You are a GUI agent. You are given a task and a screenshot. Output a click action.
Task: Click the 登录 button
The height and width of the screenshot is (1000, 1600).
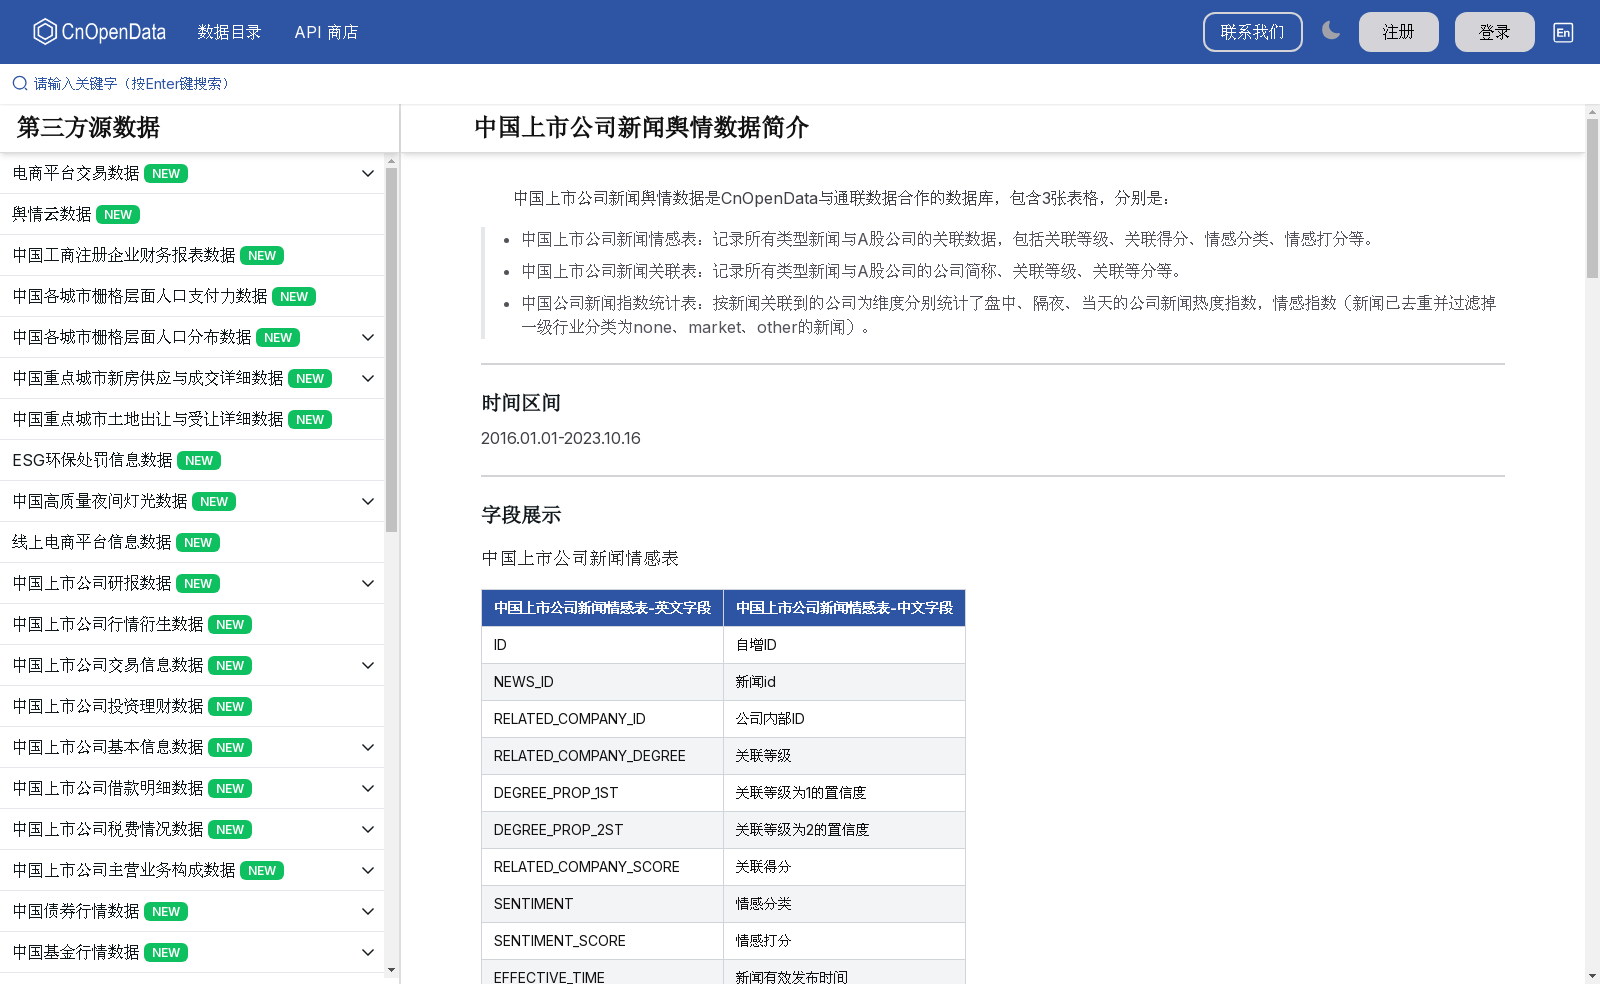[1494, 32]
